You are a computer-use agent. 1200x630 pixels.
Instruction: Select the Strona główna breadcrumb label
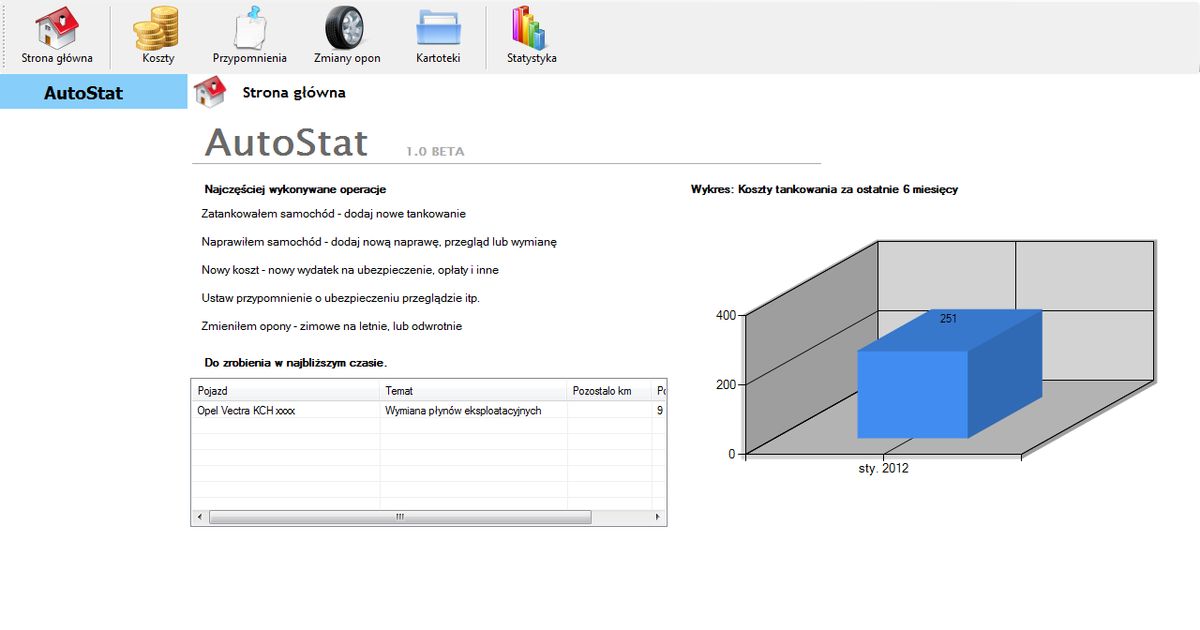point(291,92)
